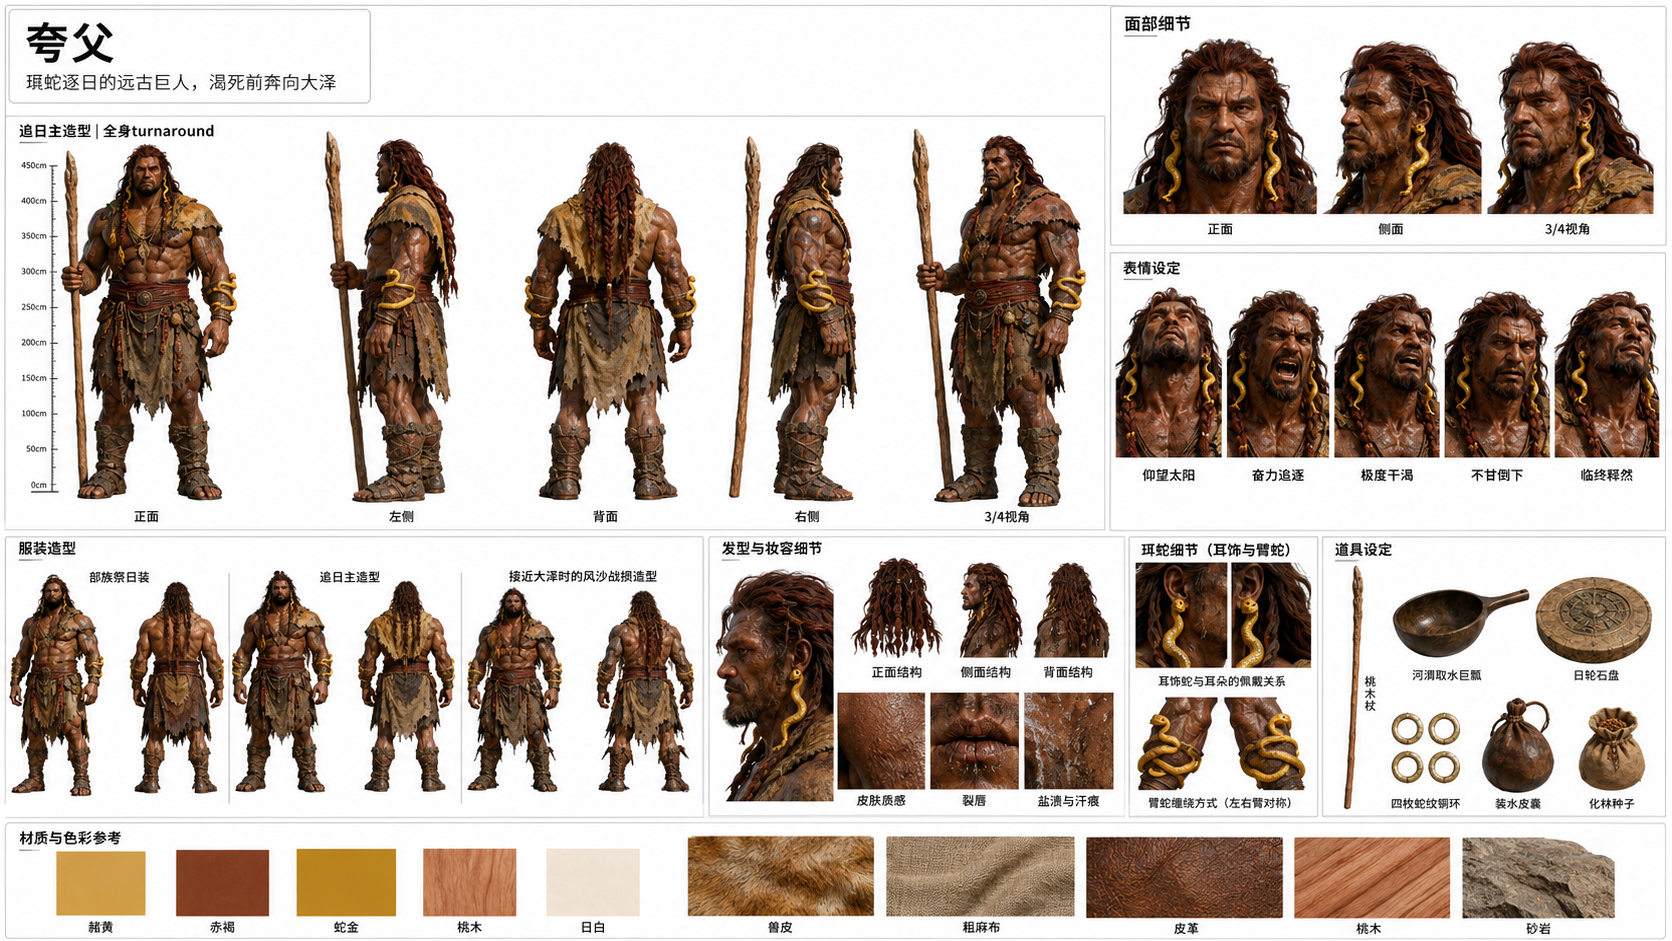Click the 极度干渴 expression portrait
Image resolution: width=1672 pixels, height=941 pixels.
(1387, 374)
